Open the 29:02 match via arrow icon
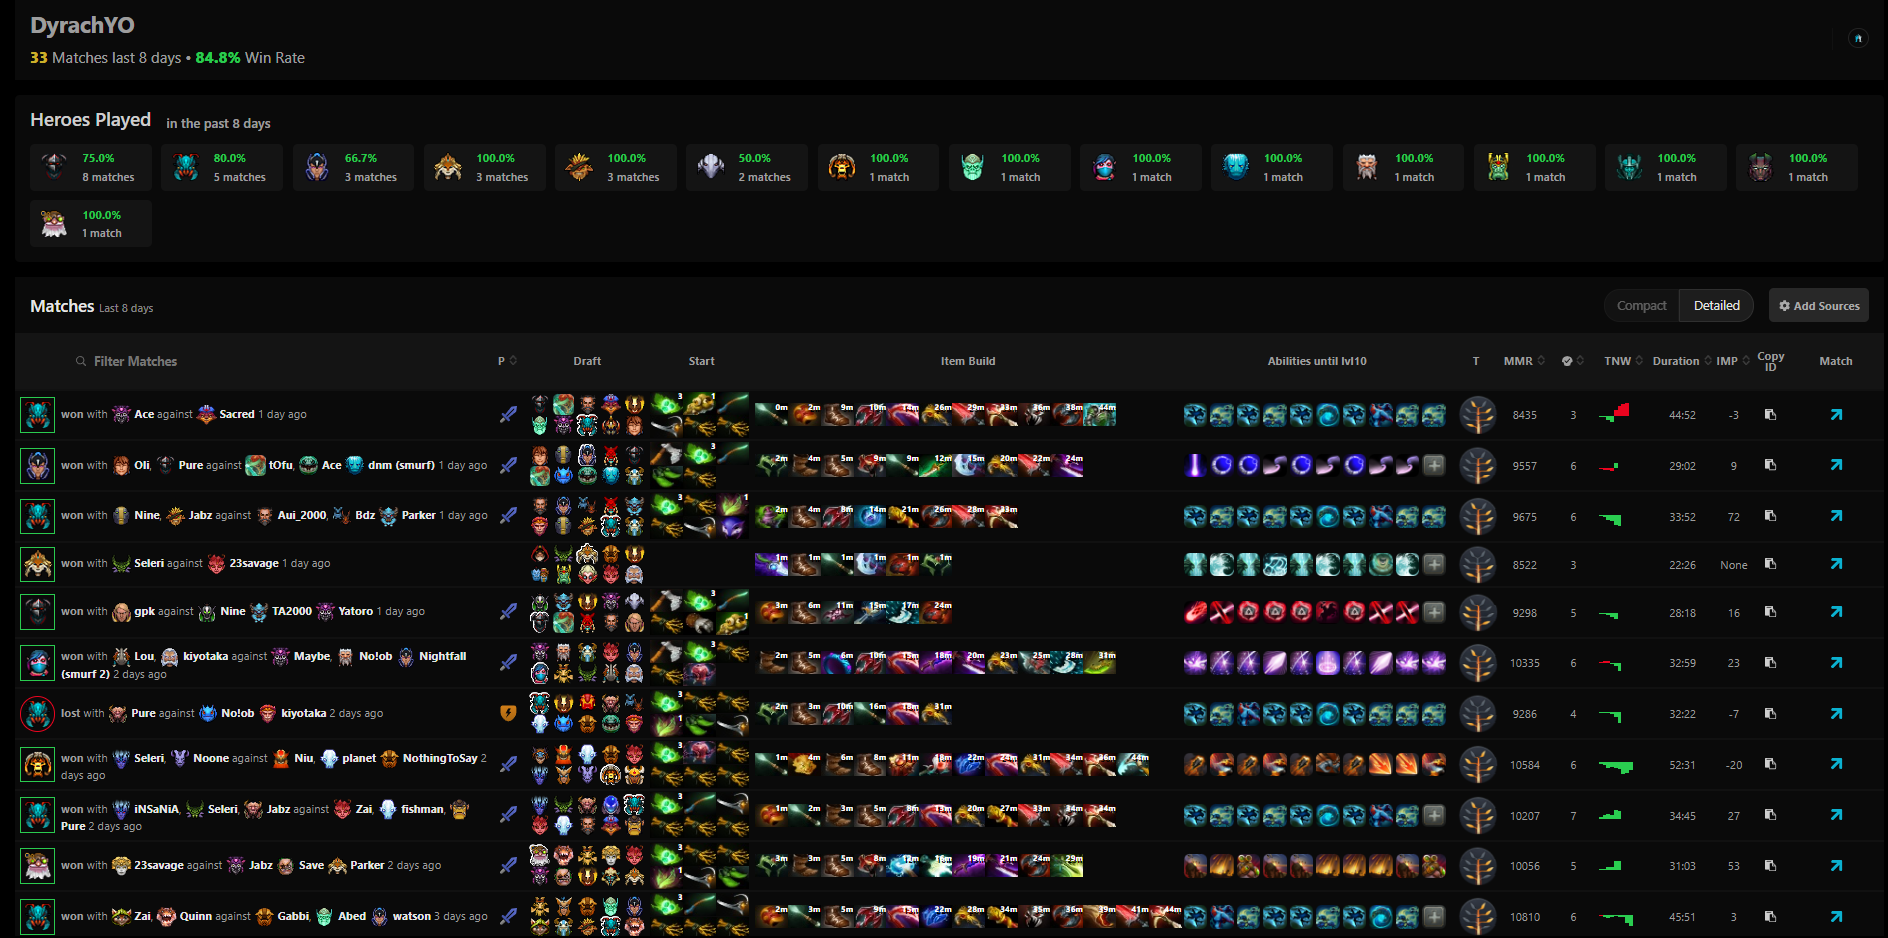The image size is (1888, 938). (1836, 465)
